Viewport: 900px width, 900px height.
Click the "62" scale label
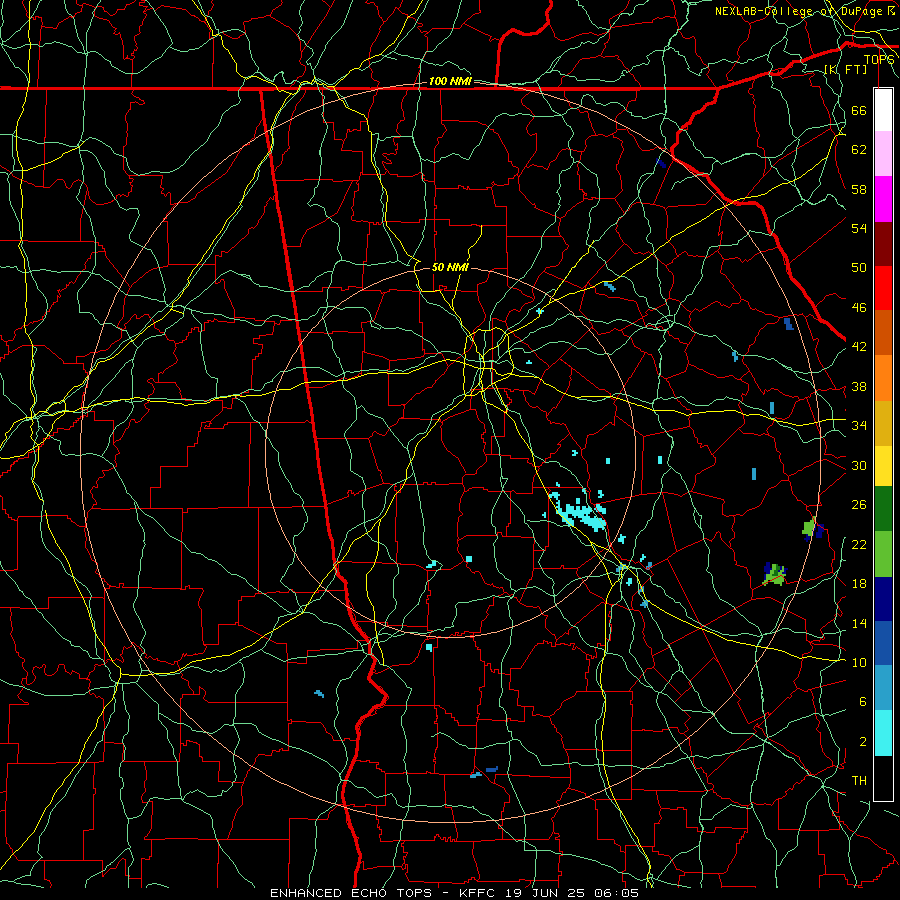click(x=859, y=150)
